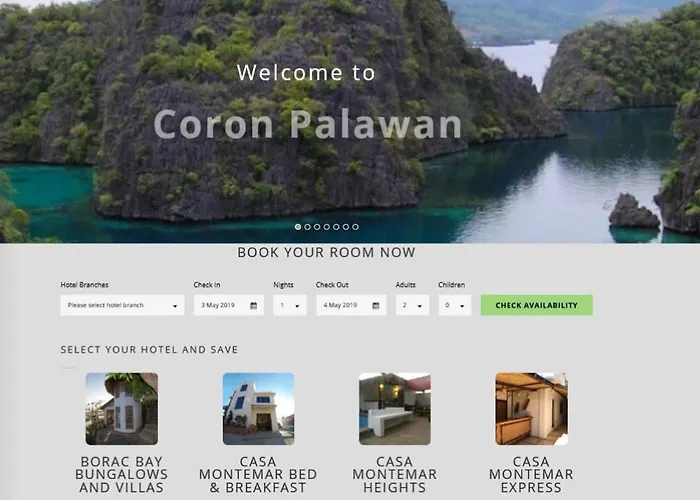Click the Casa Montemar Heights title link
This screenshot has height=500, width=700.
click(x=395, y=475)
